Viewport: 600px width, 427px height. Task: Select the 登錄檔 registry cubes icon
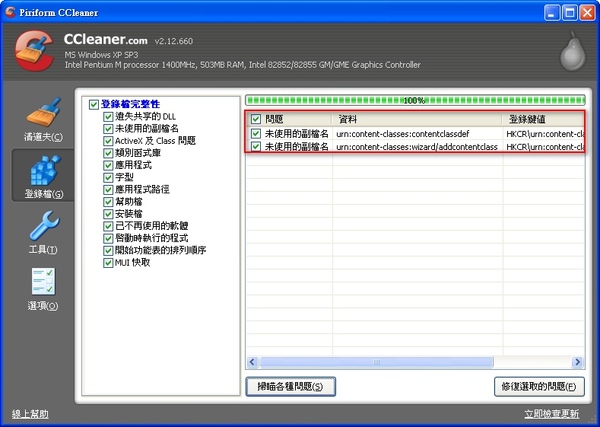45,170
